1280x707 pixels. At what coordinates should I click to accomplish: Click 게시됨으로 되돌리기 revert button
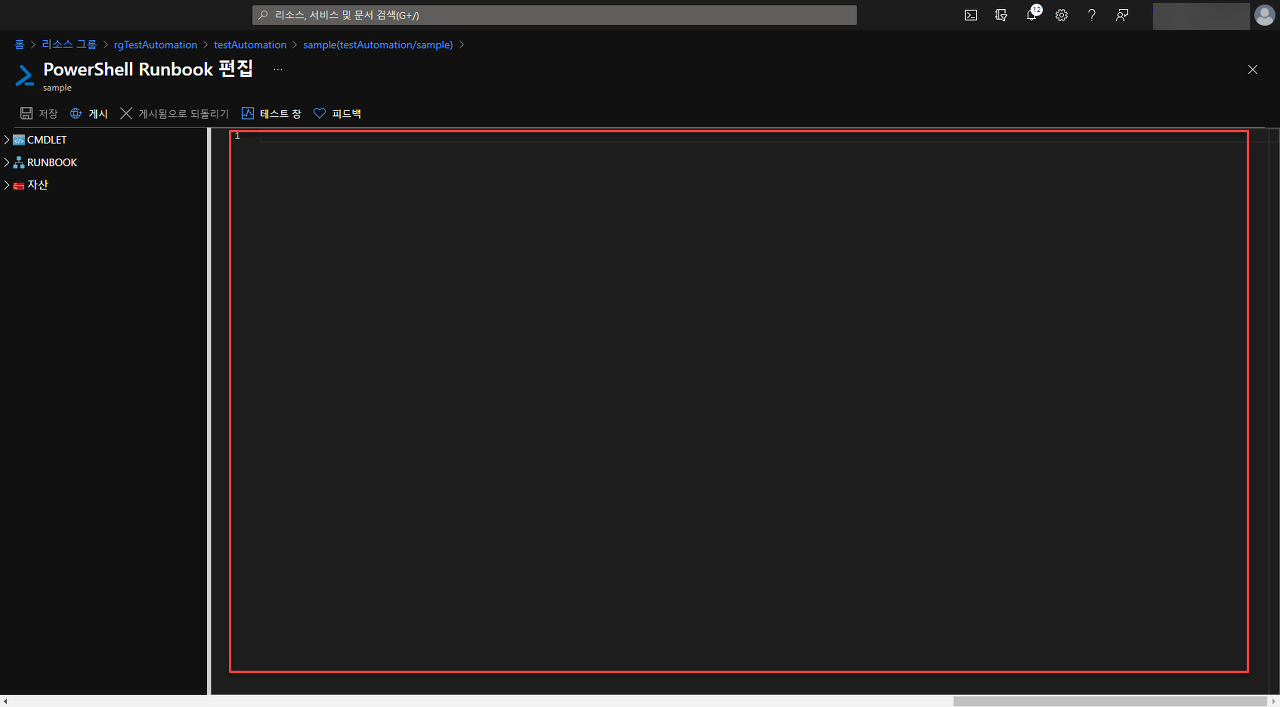coord(174,114)
